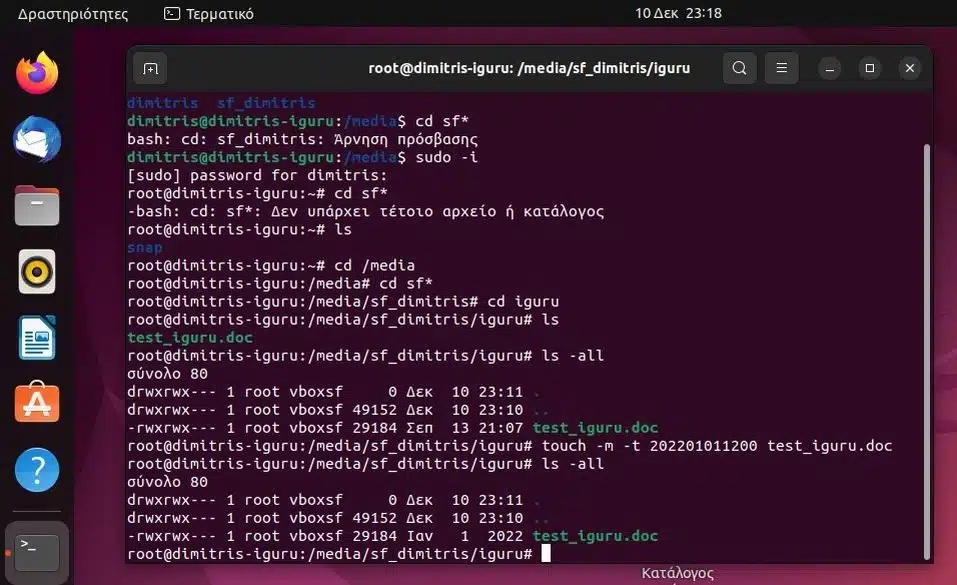Open the terminal hamburger menu

[781, 68]
